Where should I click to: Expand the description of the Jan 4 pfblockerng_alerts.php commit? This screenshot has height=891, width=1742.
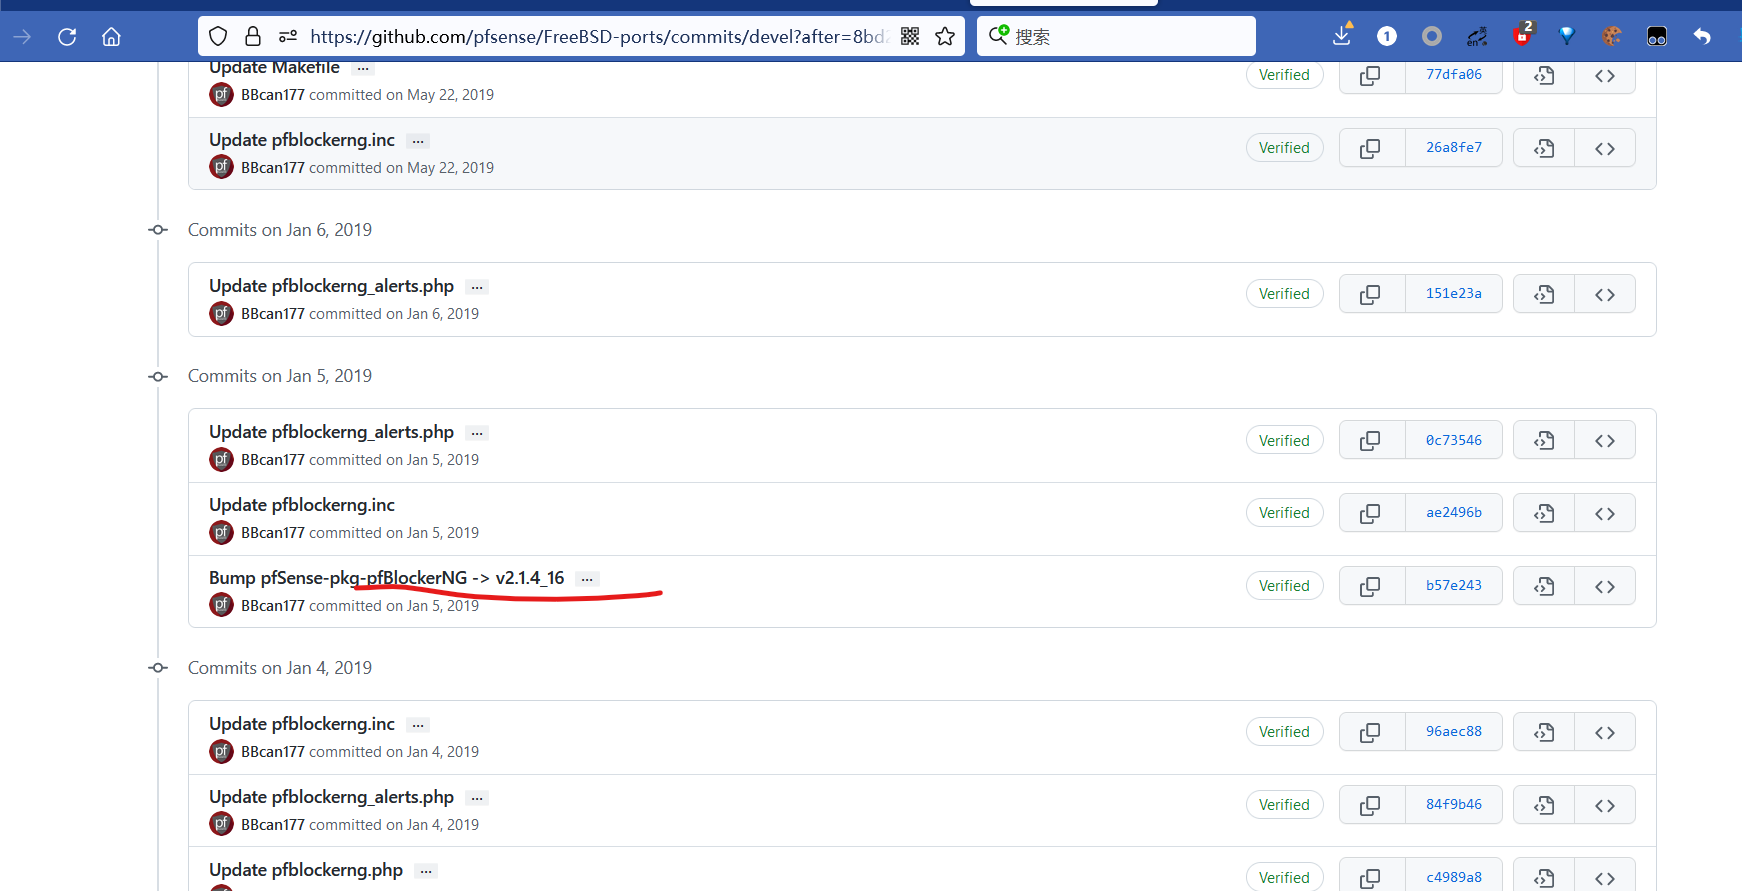[477, 798]
